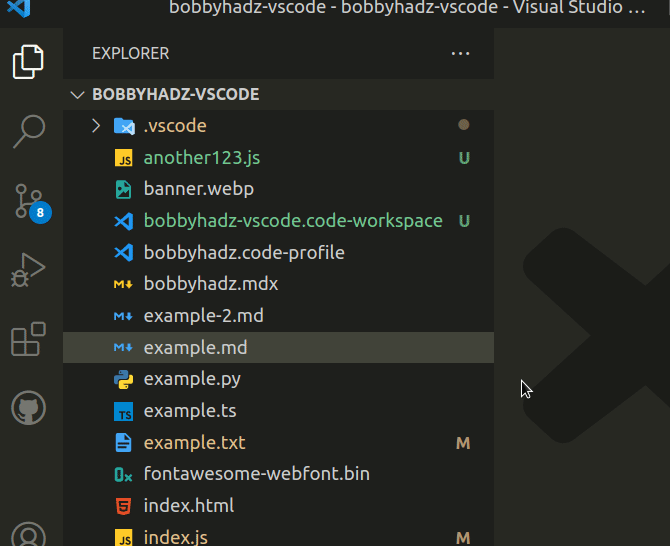Open Source Control with 8 pending changes

pyautogui.click(x=28, y=201)
